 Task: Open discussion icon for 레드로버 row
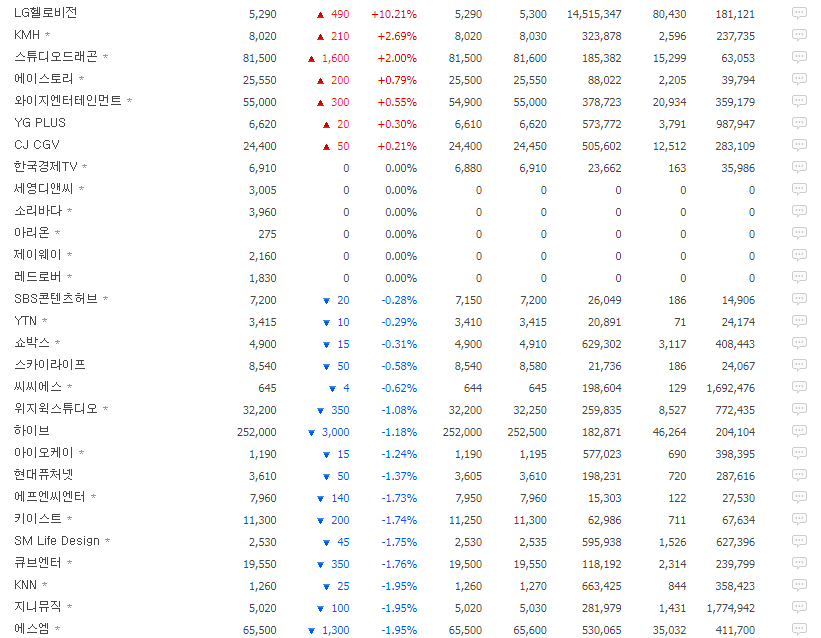click(x=799, y=277)
